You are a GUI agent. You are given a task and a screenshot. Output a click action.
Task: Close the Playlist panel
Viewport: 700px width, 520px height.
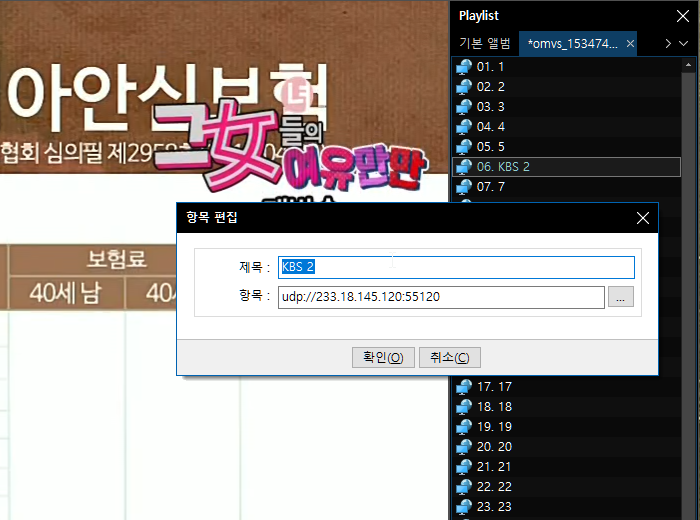[683, 16]
